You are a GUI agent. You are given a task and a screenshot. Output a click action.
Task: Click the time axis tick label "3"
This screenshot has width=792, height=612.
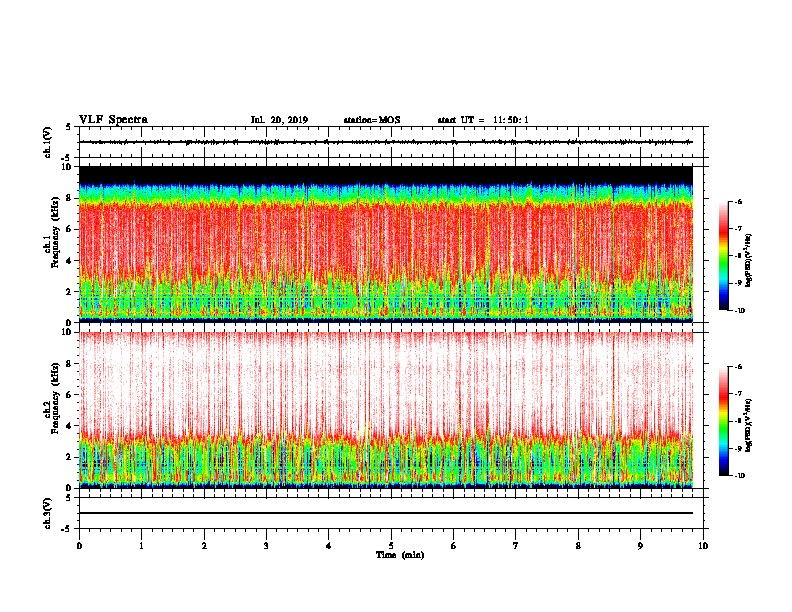point(266,546)
